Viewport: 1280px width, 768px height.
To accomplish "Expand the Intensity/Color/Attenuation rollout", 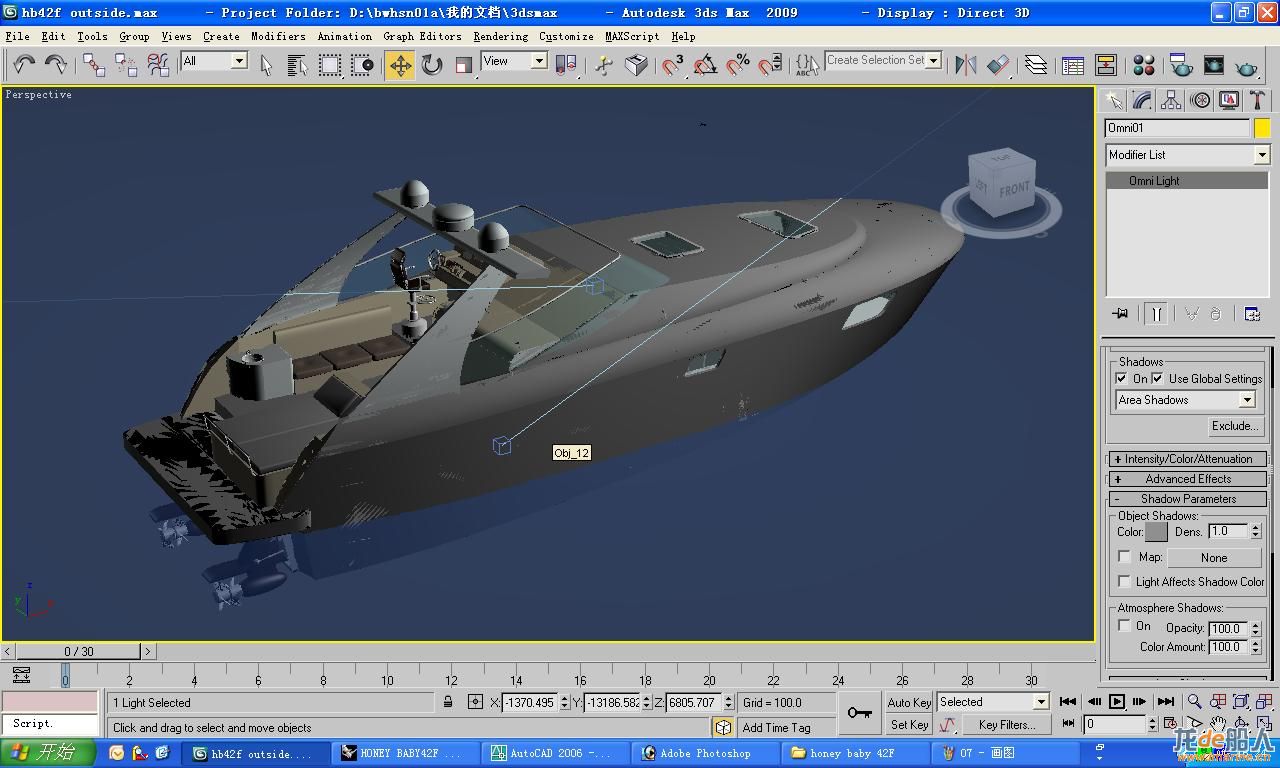I will [x=1188, y=459].
